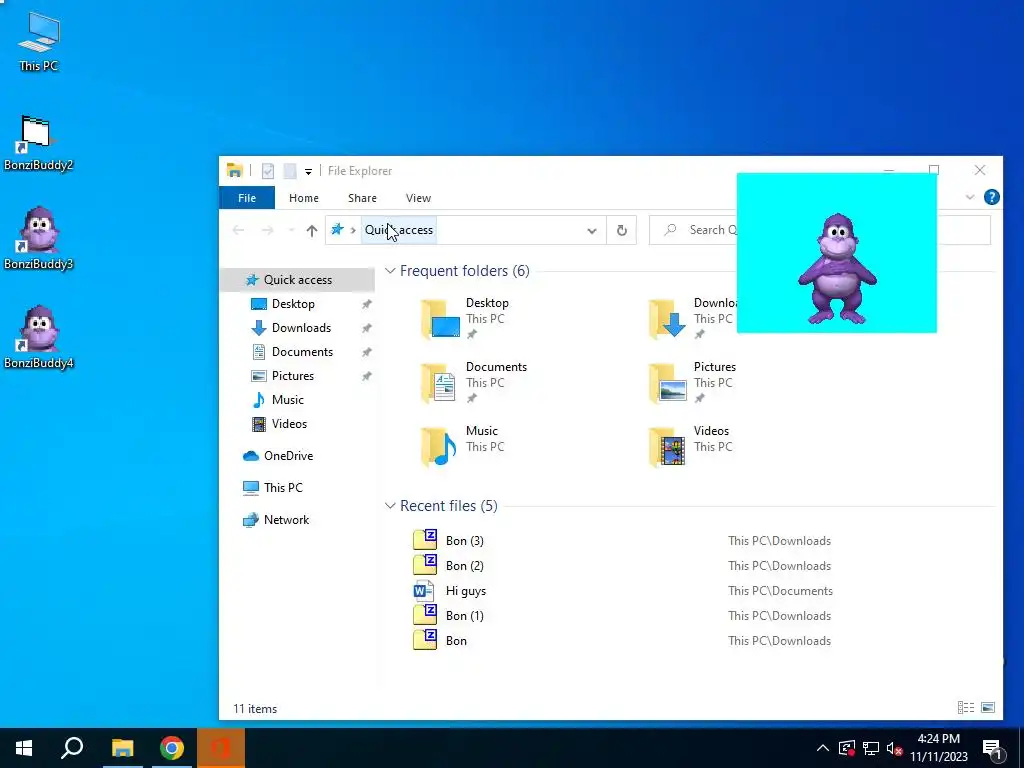Click the Office taskbar icon
The image size is (1024, 768).
click(x=221, y=748)
